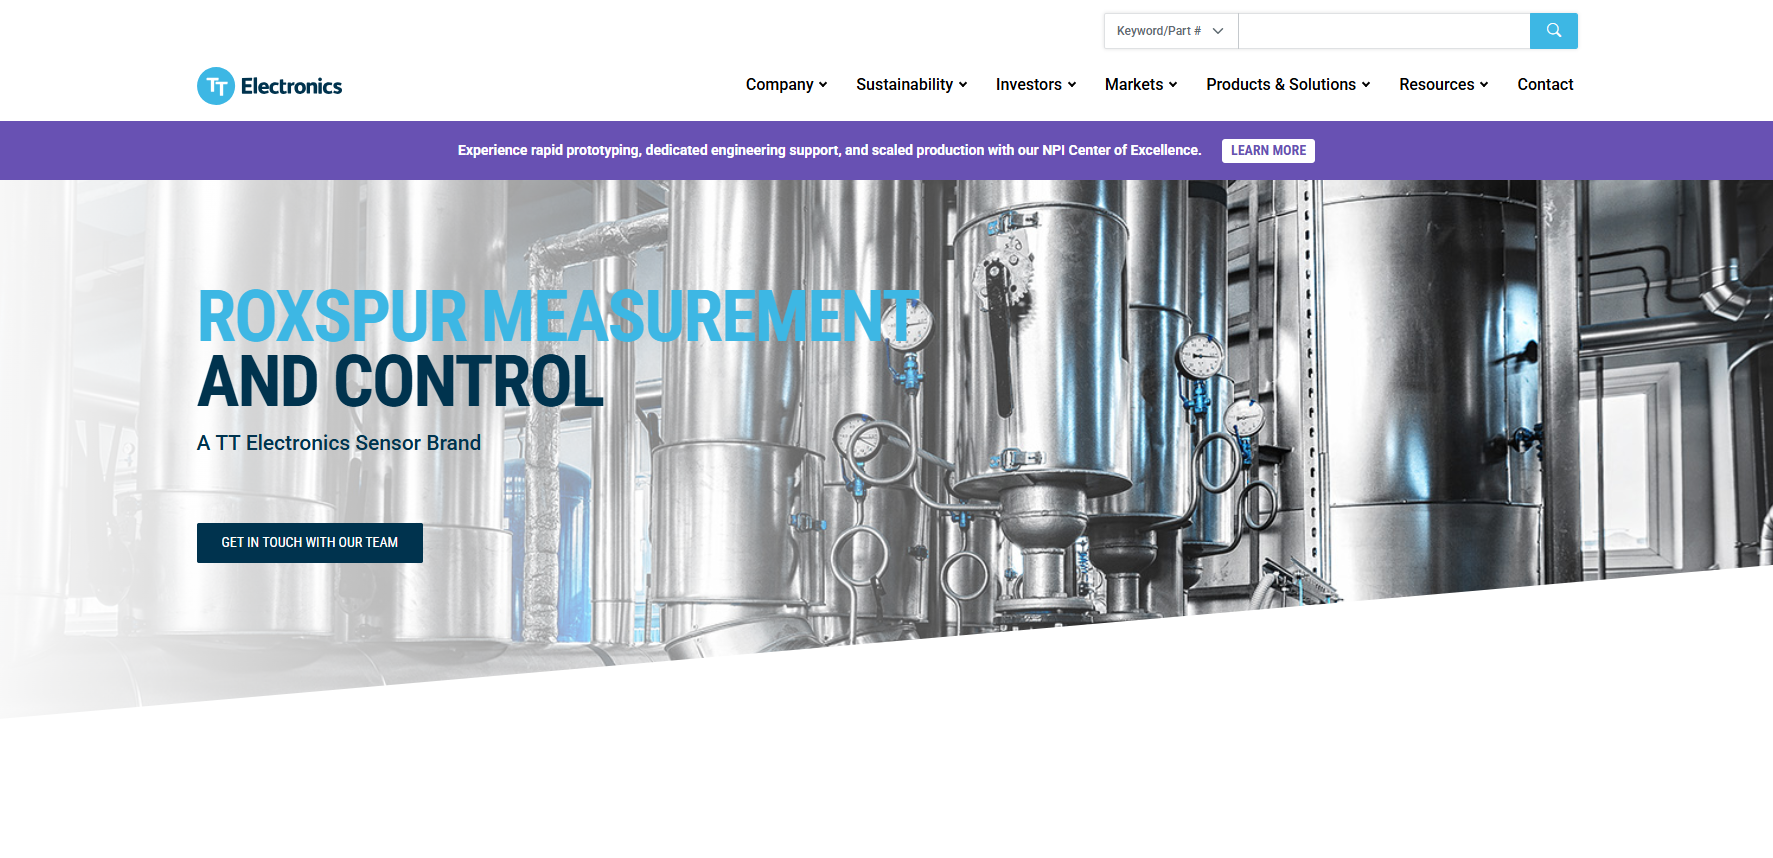Click the Roxspur Measurement and Control heading
Screen dimensions: 1773x858
point(400,349)
